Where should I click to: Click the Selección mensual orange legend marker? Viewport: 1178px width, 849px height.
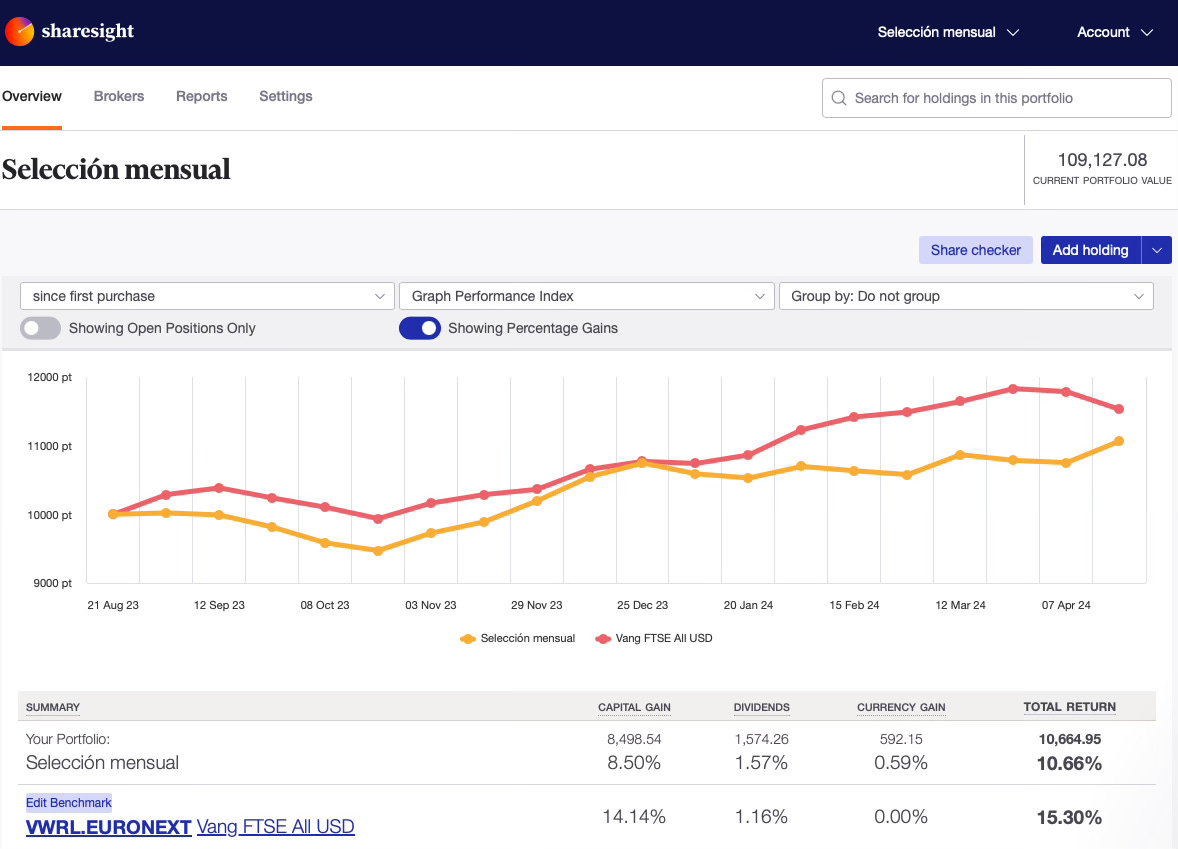click(467, 639)
